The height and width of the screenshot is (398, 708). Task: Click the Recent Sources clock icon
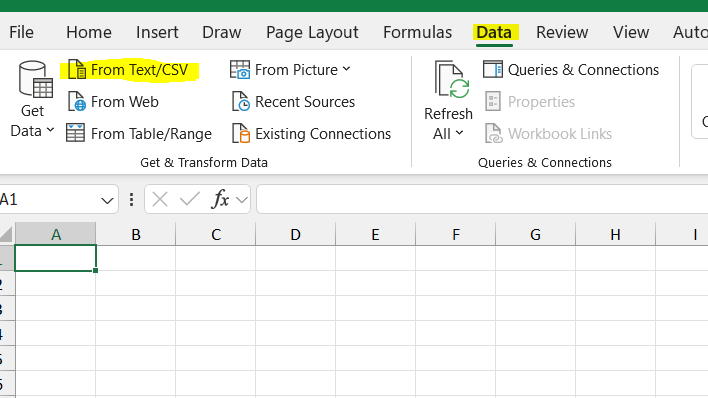241,102
